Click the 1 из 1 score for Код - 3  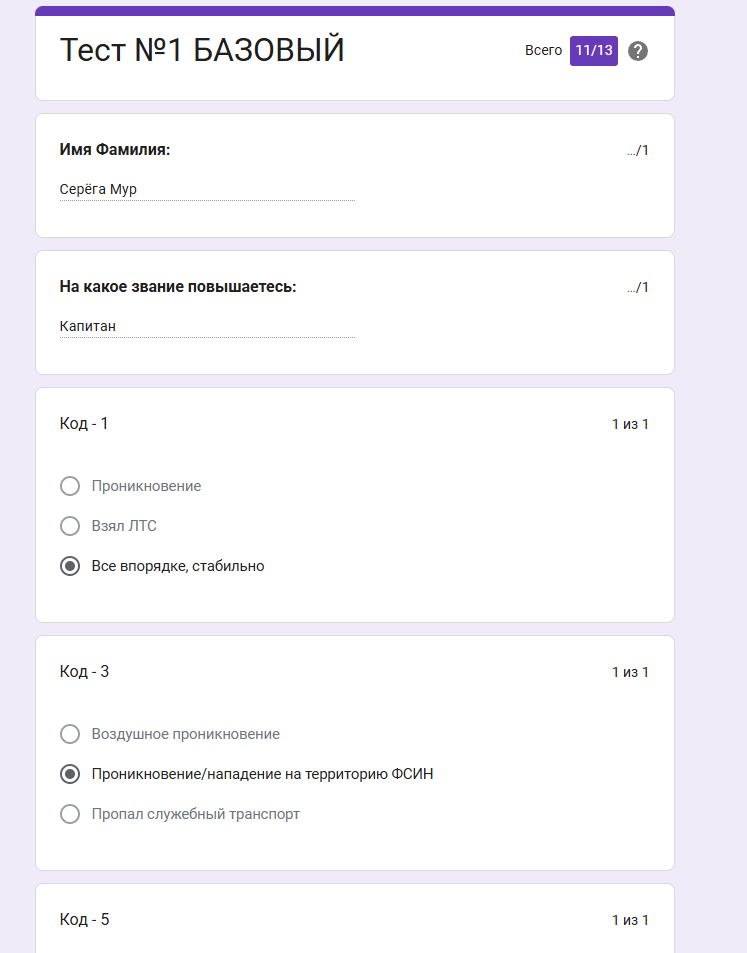630,671
